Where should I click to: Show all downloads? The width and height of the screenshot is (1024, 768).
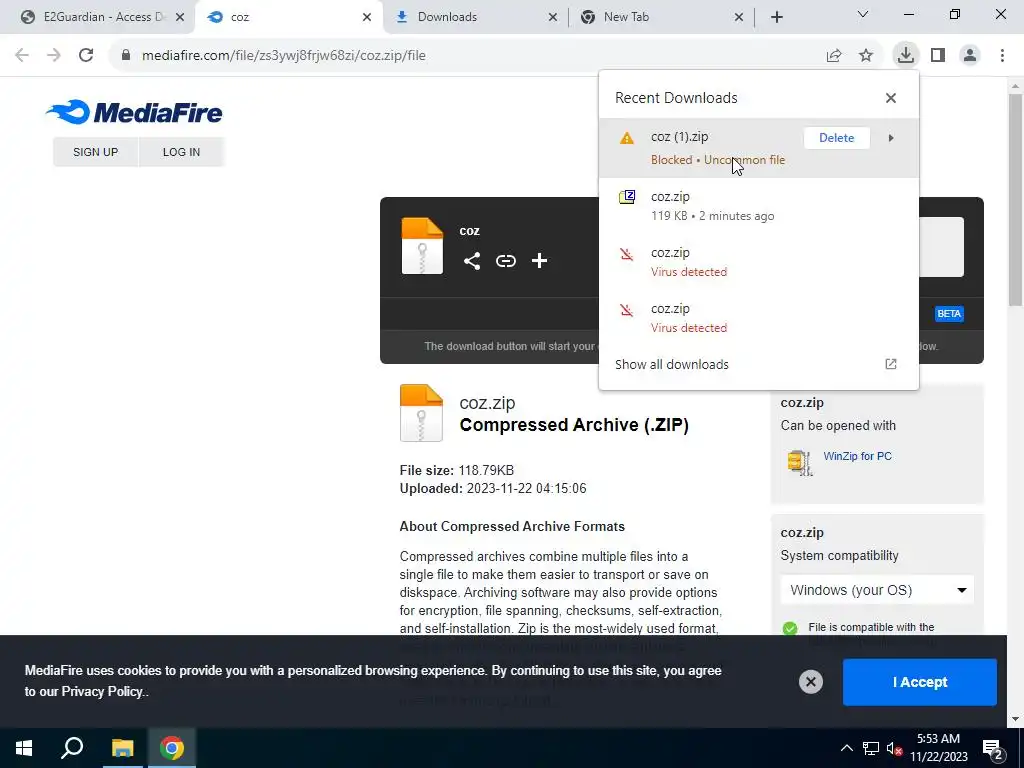pos(672,364)
